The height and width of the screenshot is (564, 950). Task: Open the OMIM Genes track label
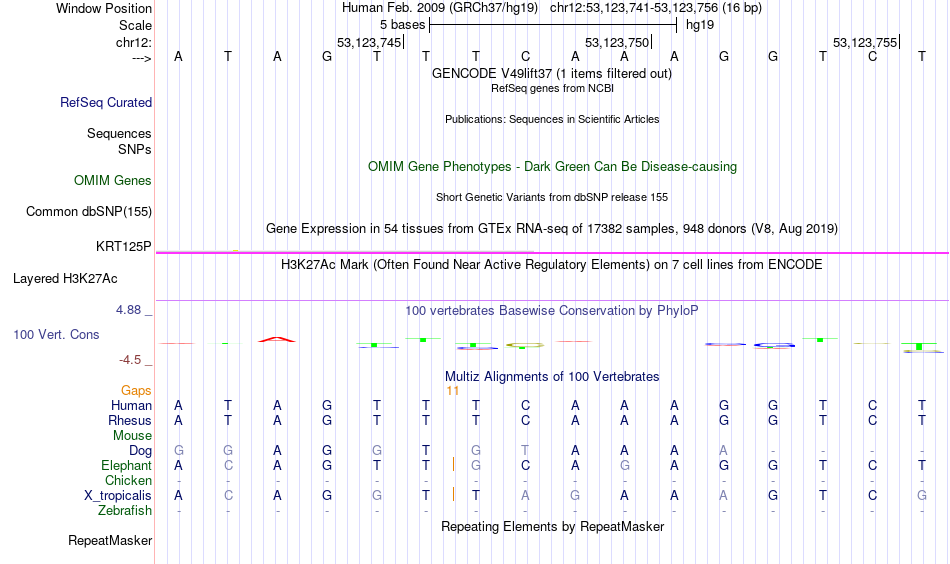click(x=113, y=181)
